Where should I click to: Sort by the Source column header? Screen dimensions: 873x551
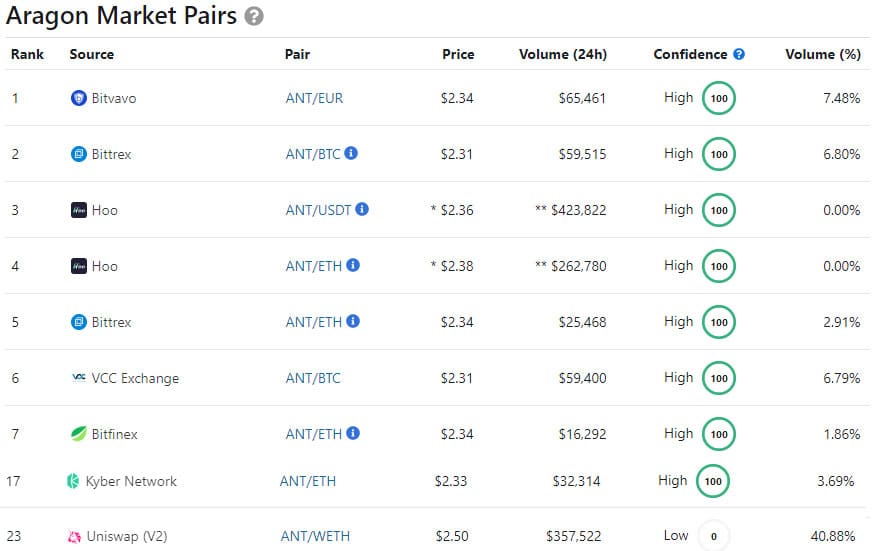[91, 54]
